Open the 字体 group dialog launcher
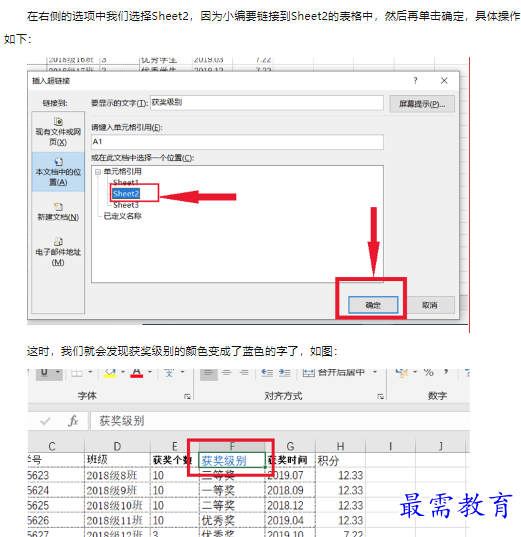Viewport: 521px width, 537px height. [x=187, y=396]
